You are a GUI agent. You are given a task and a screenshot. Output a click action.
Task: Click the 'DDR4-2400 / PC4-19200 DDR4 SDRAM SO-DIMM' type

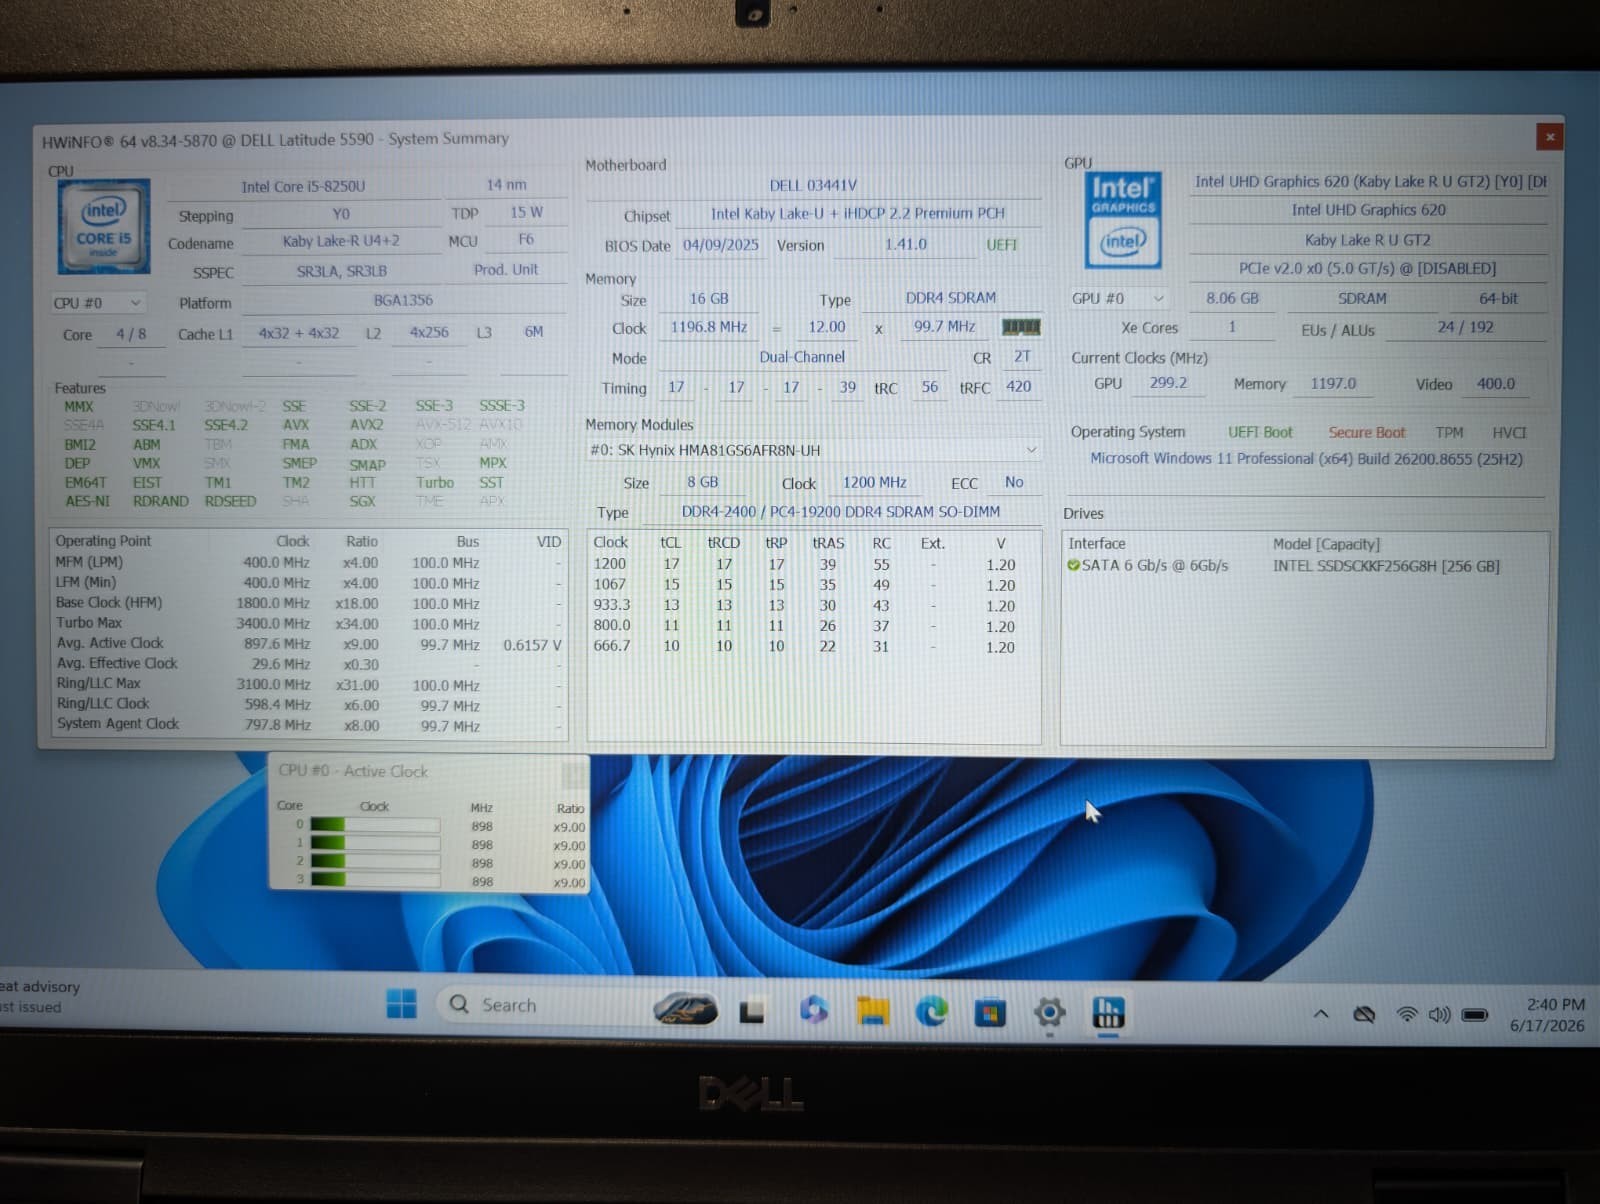[x=840, y=512]
